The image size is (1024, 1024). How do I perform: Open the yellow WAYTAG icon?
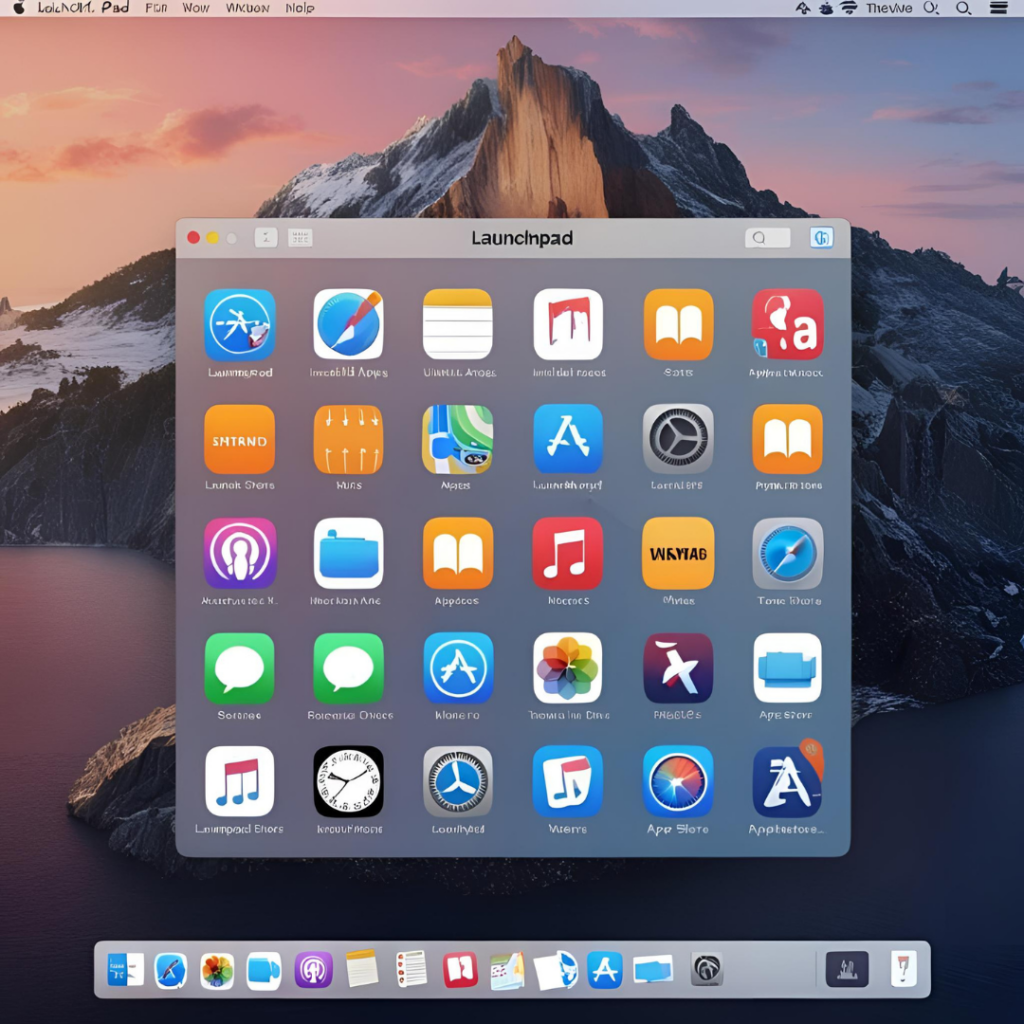(x=678, y=554)
